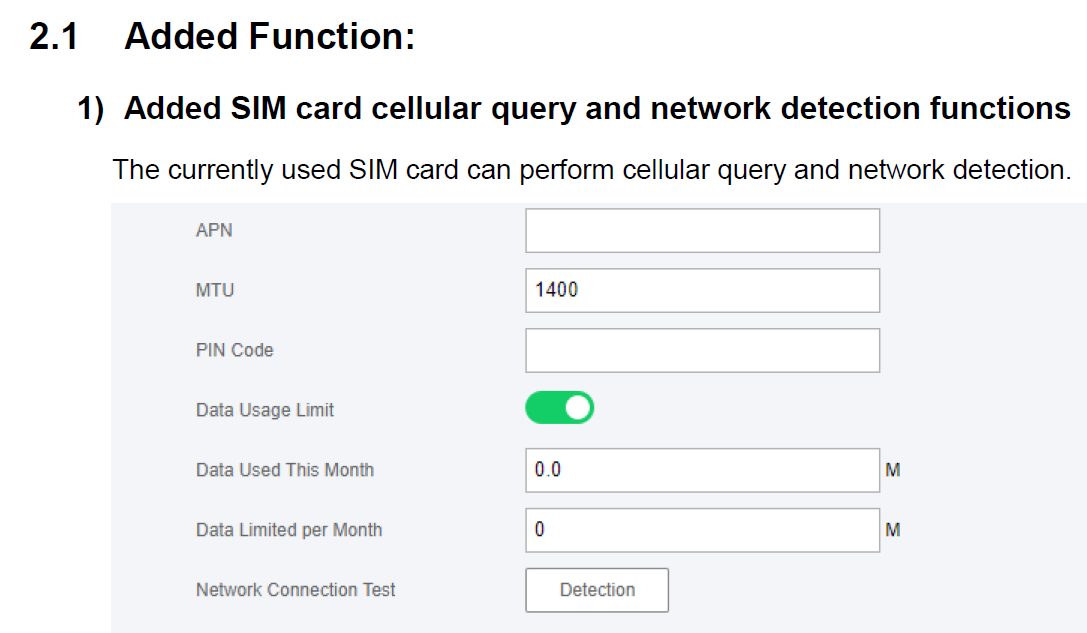Image resolution: width=1087 pixels, height=633 pixels.
Task: Click the 2.1 section number
Action: click(x=54, y=38)
